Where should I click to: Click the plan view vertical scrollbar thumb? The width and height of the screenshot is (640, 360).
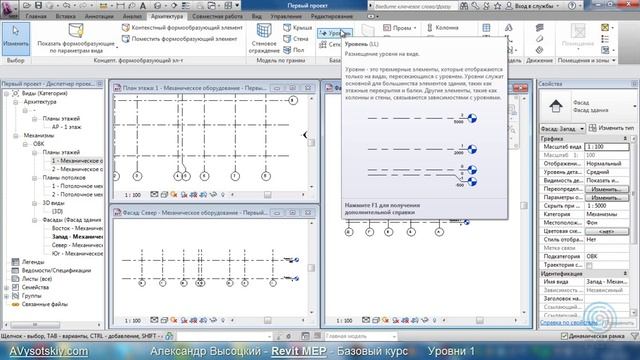pos(311,142)
